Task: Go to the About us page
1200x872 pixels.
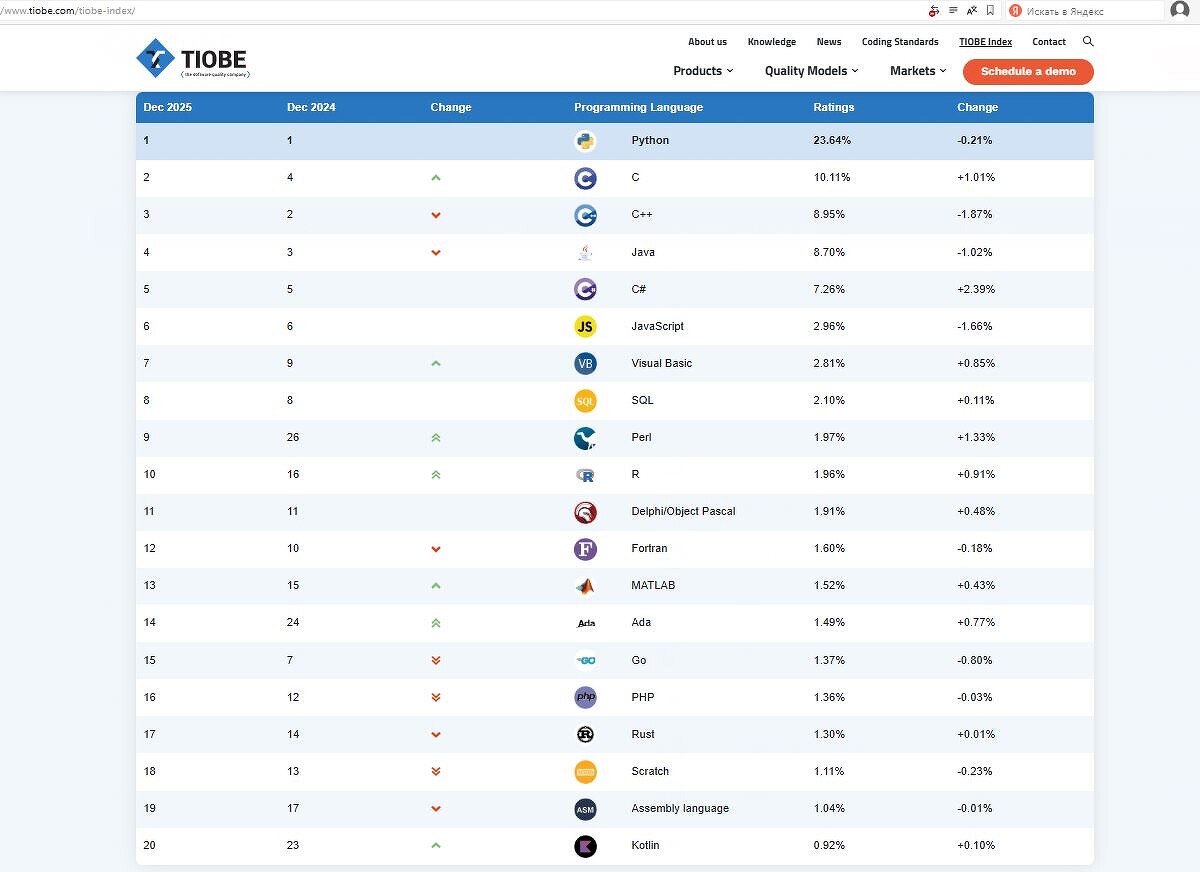Action: (707, 42)
